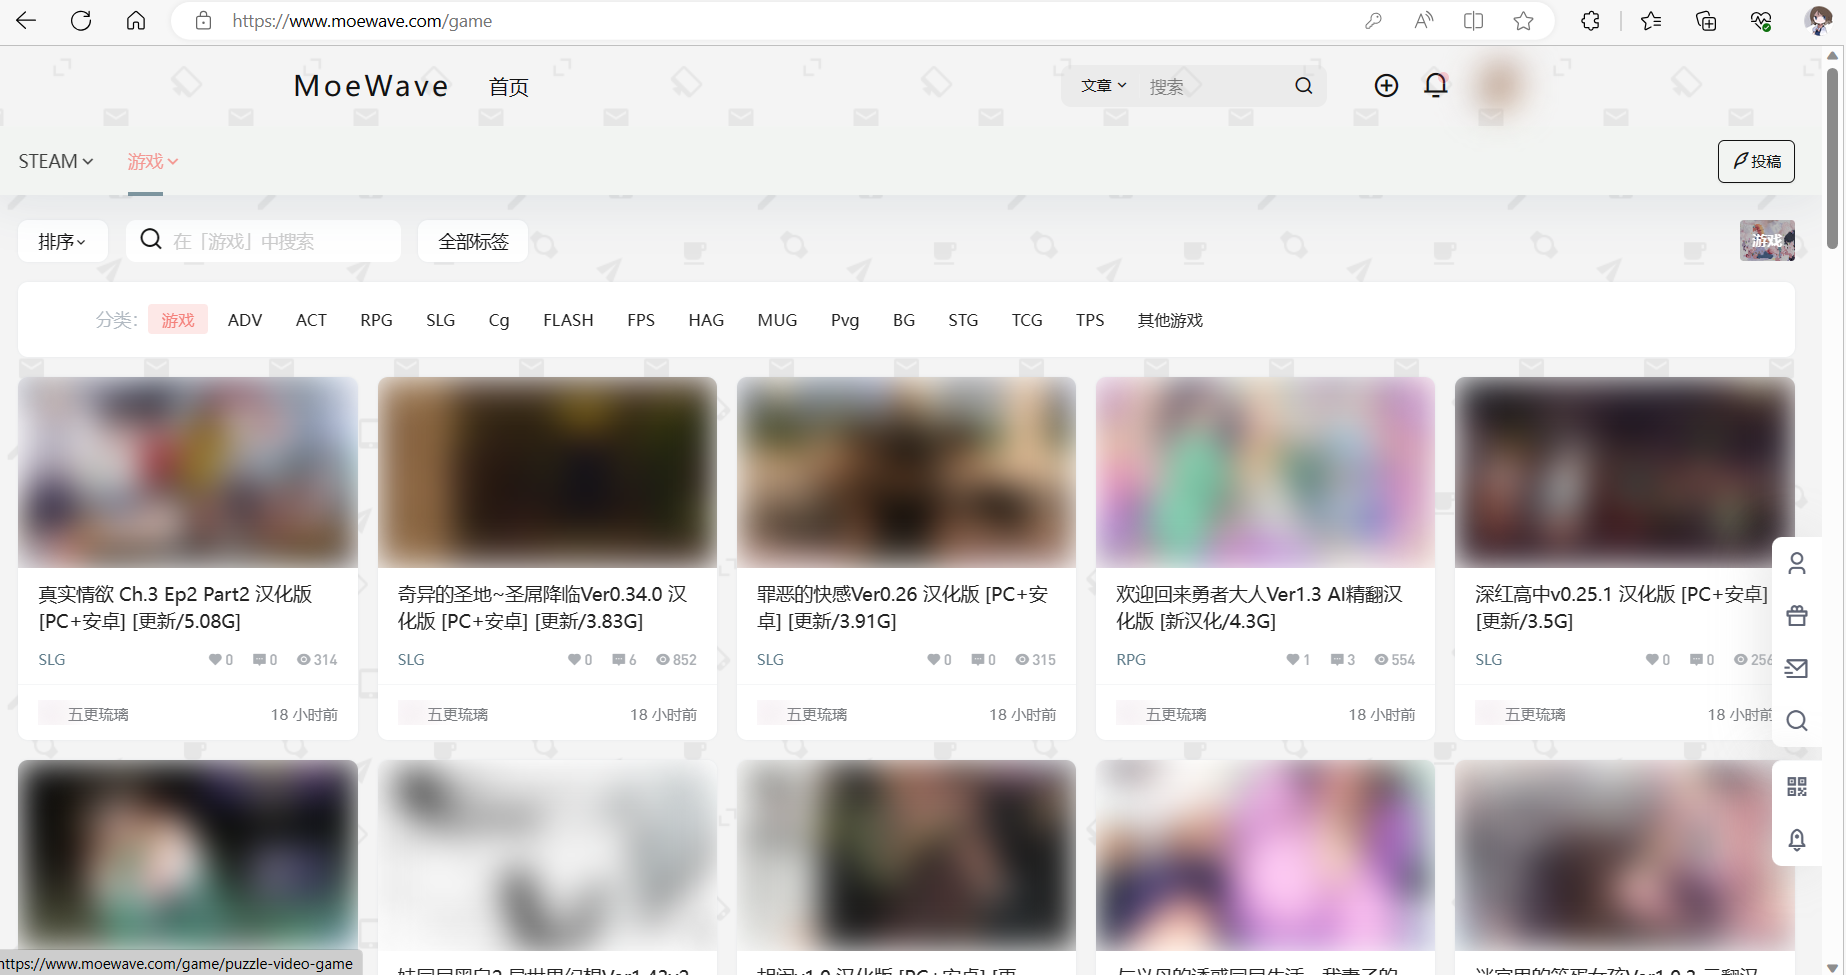
Task: Go to 首页 home link
Action: (509, 87)
